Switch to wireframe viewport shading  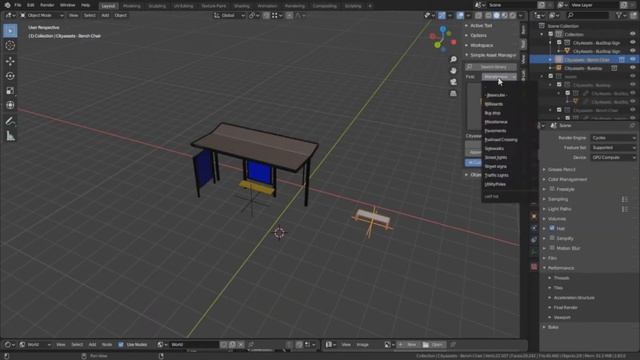[489, 16]
